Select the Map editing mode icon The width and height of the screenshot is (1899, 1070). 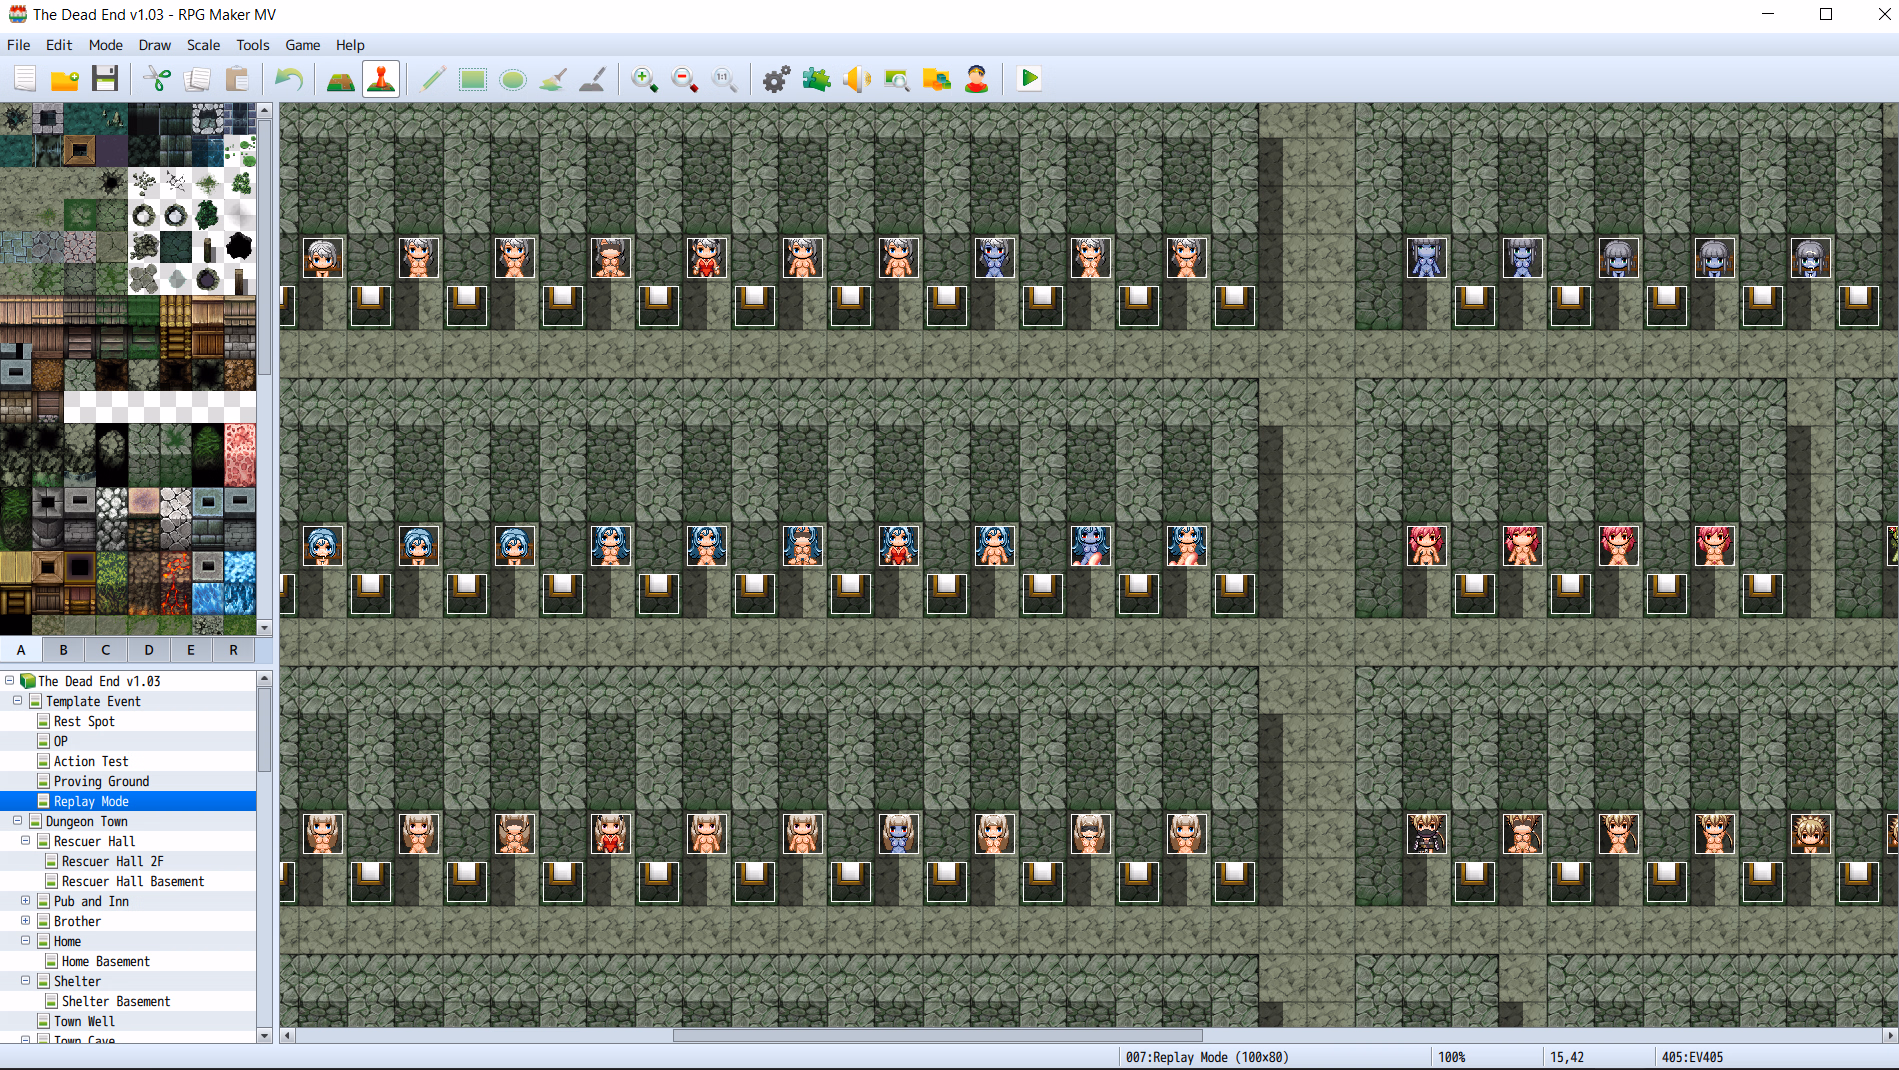340,79
